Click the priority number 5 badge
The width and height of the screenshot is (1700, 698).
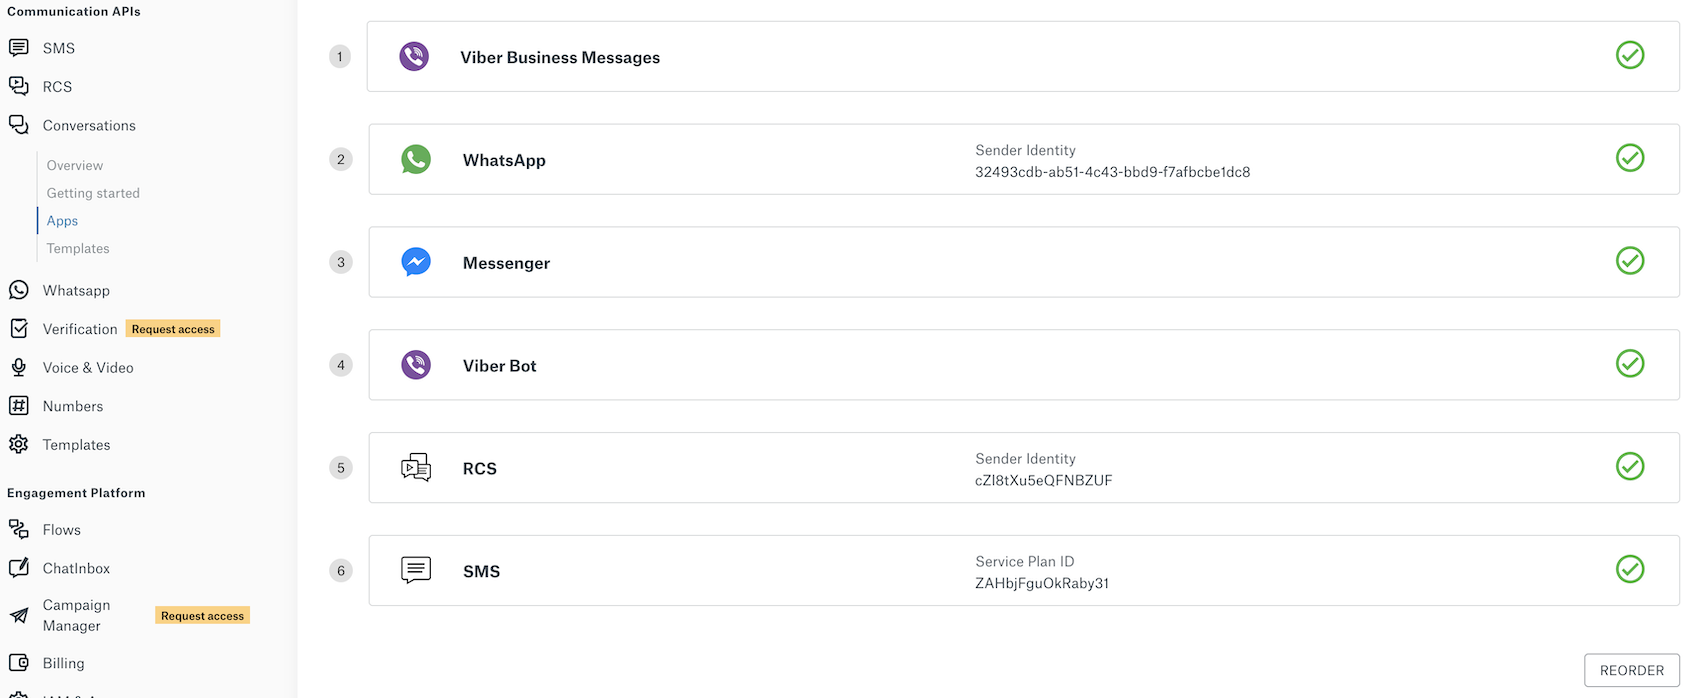(x=341, y=468)
